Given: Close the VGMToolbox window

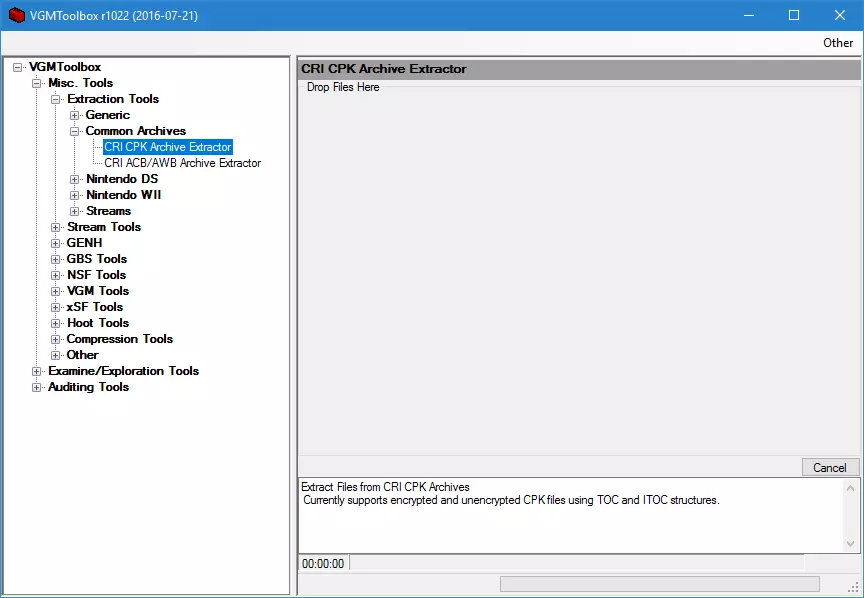Looking at the screenshot, I should pos(840,15).
